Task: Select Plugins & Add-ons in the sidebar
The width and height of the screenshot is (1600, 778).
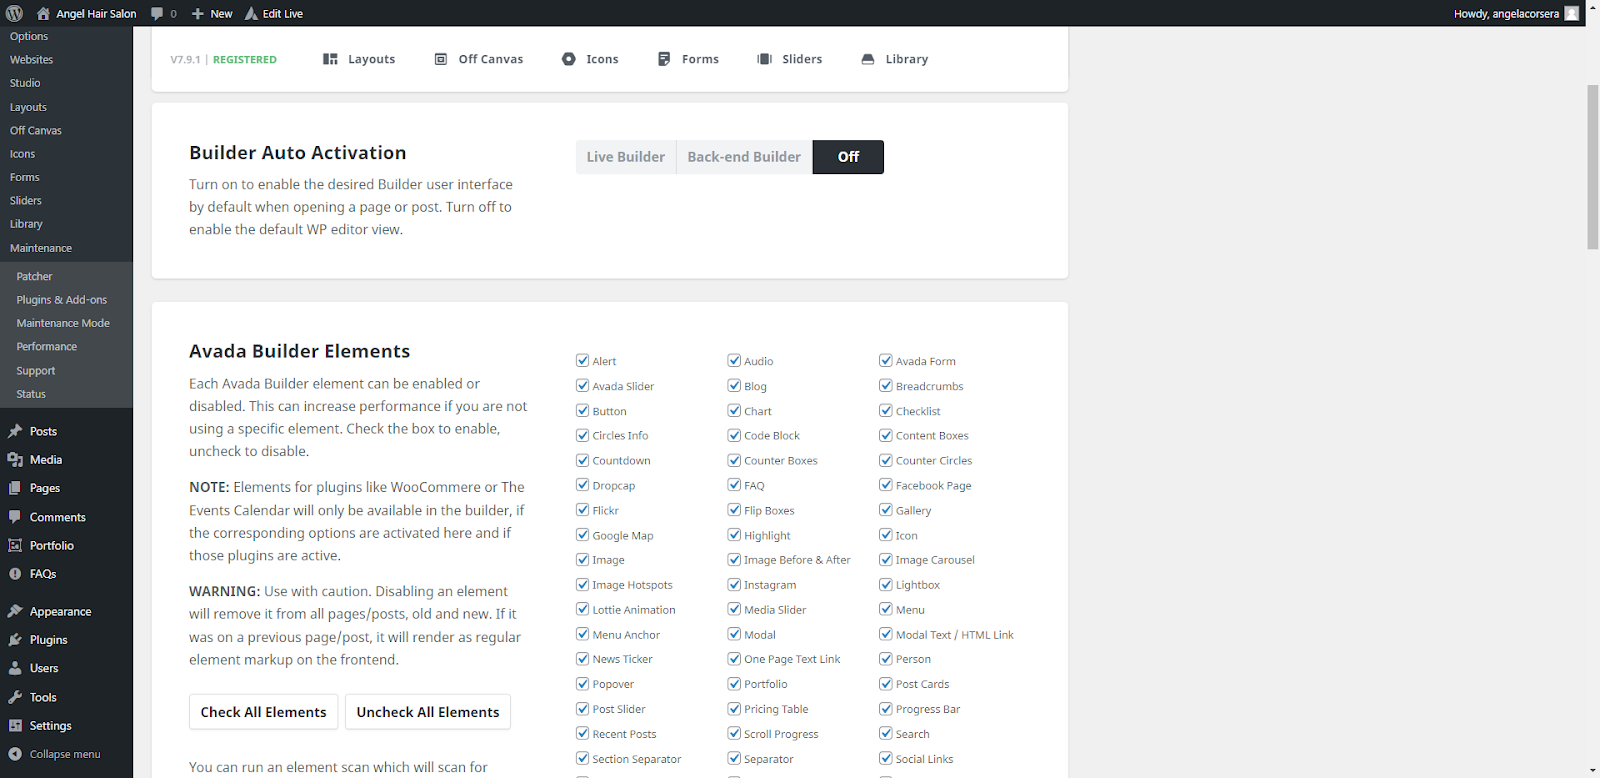Action: tap(62, 300)
